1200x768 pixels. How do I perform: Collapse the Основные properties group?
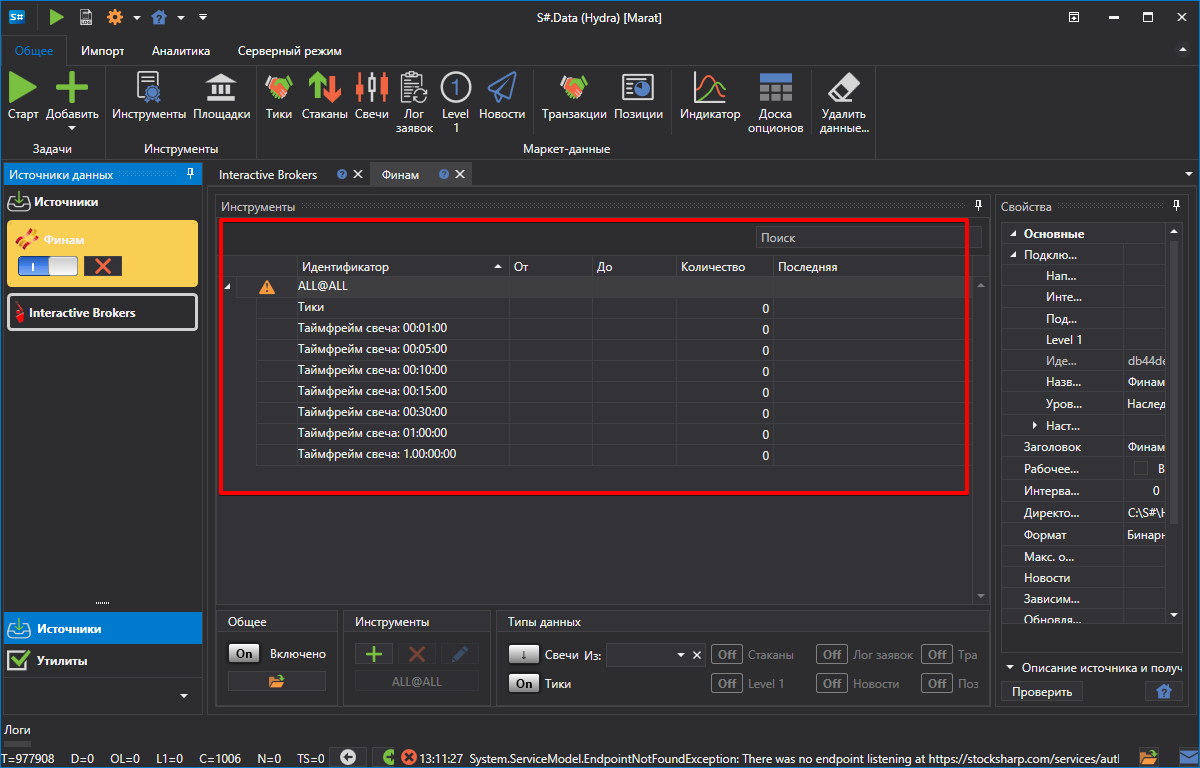pyautogui.click(x=1012, y=233)
